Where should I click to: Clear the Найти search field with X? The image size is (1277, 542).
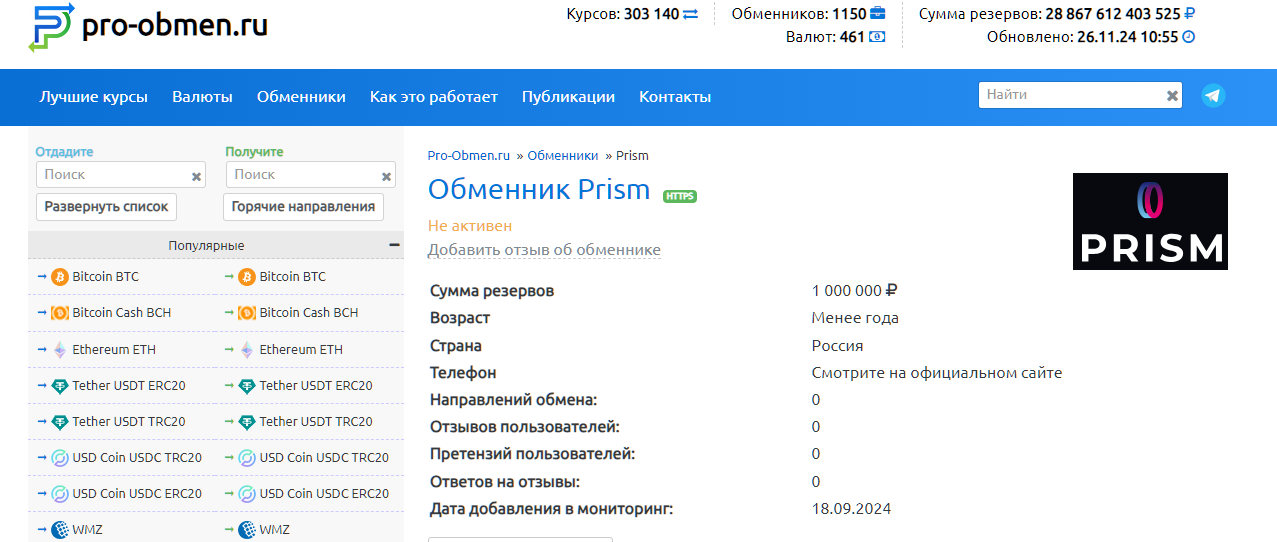[x=1172, y=96]
